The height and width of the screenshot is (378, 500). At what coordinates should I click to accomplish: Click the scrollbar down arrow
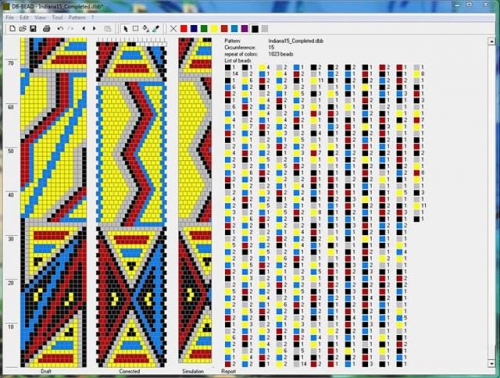pyautogui.click(x=491, y=363)
